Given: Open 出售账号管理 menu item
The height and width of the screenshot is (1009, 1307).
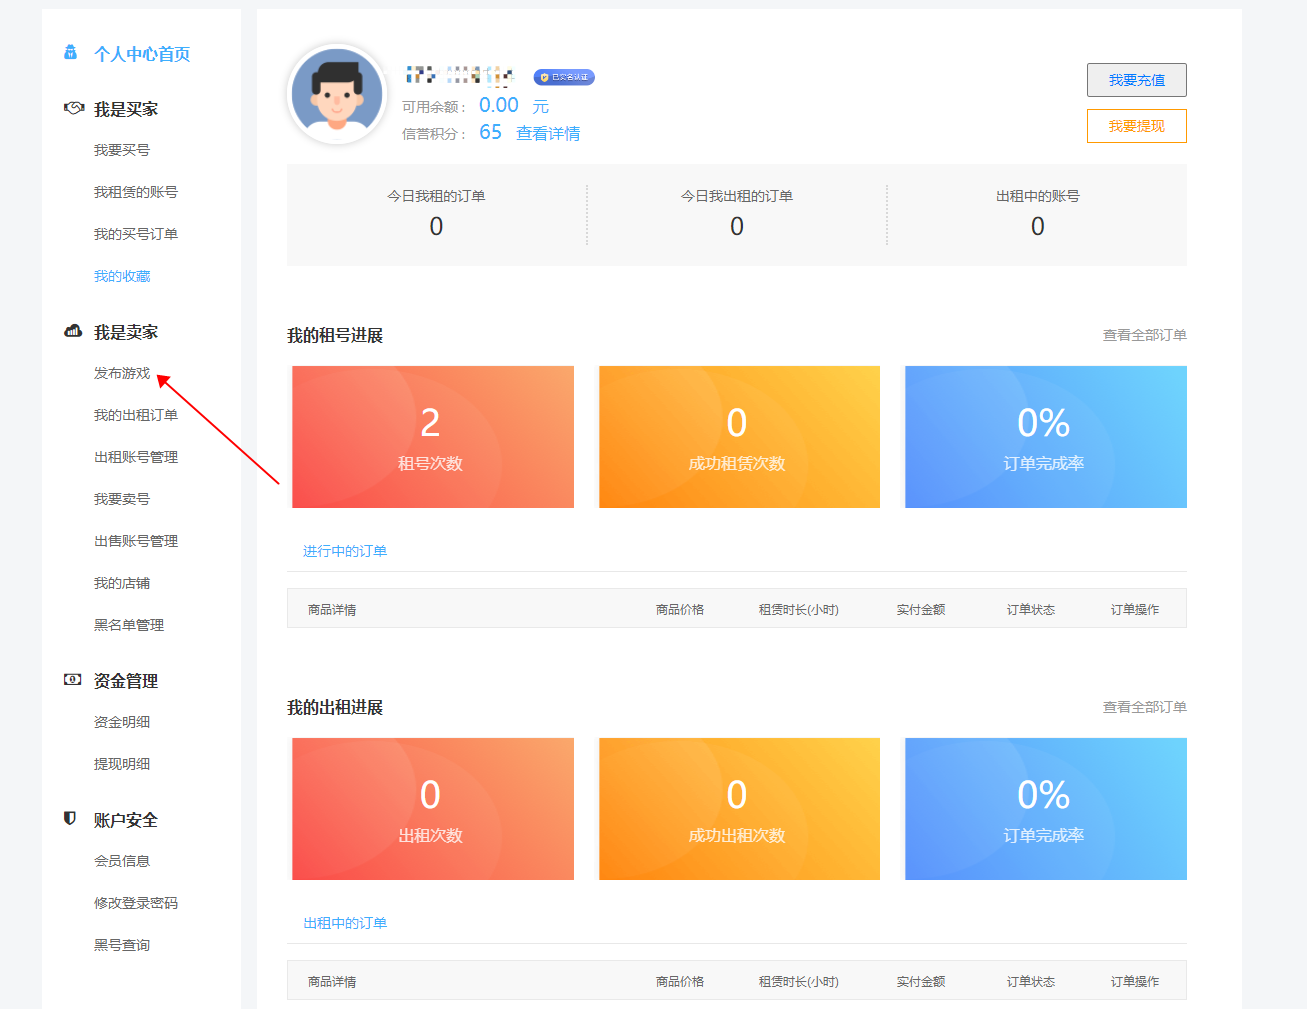Looking at the screenshot, I should point(136,541).
